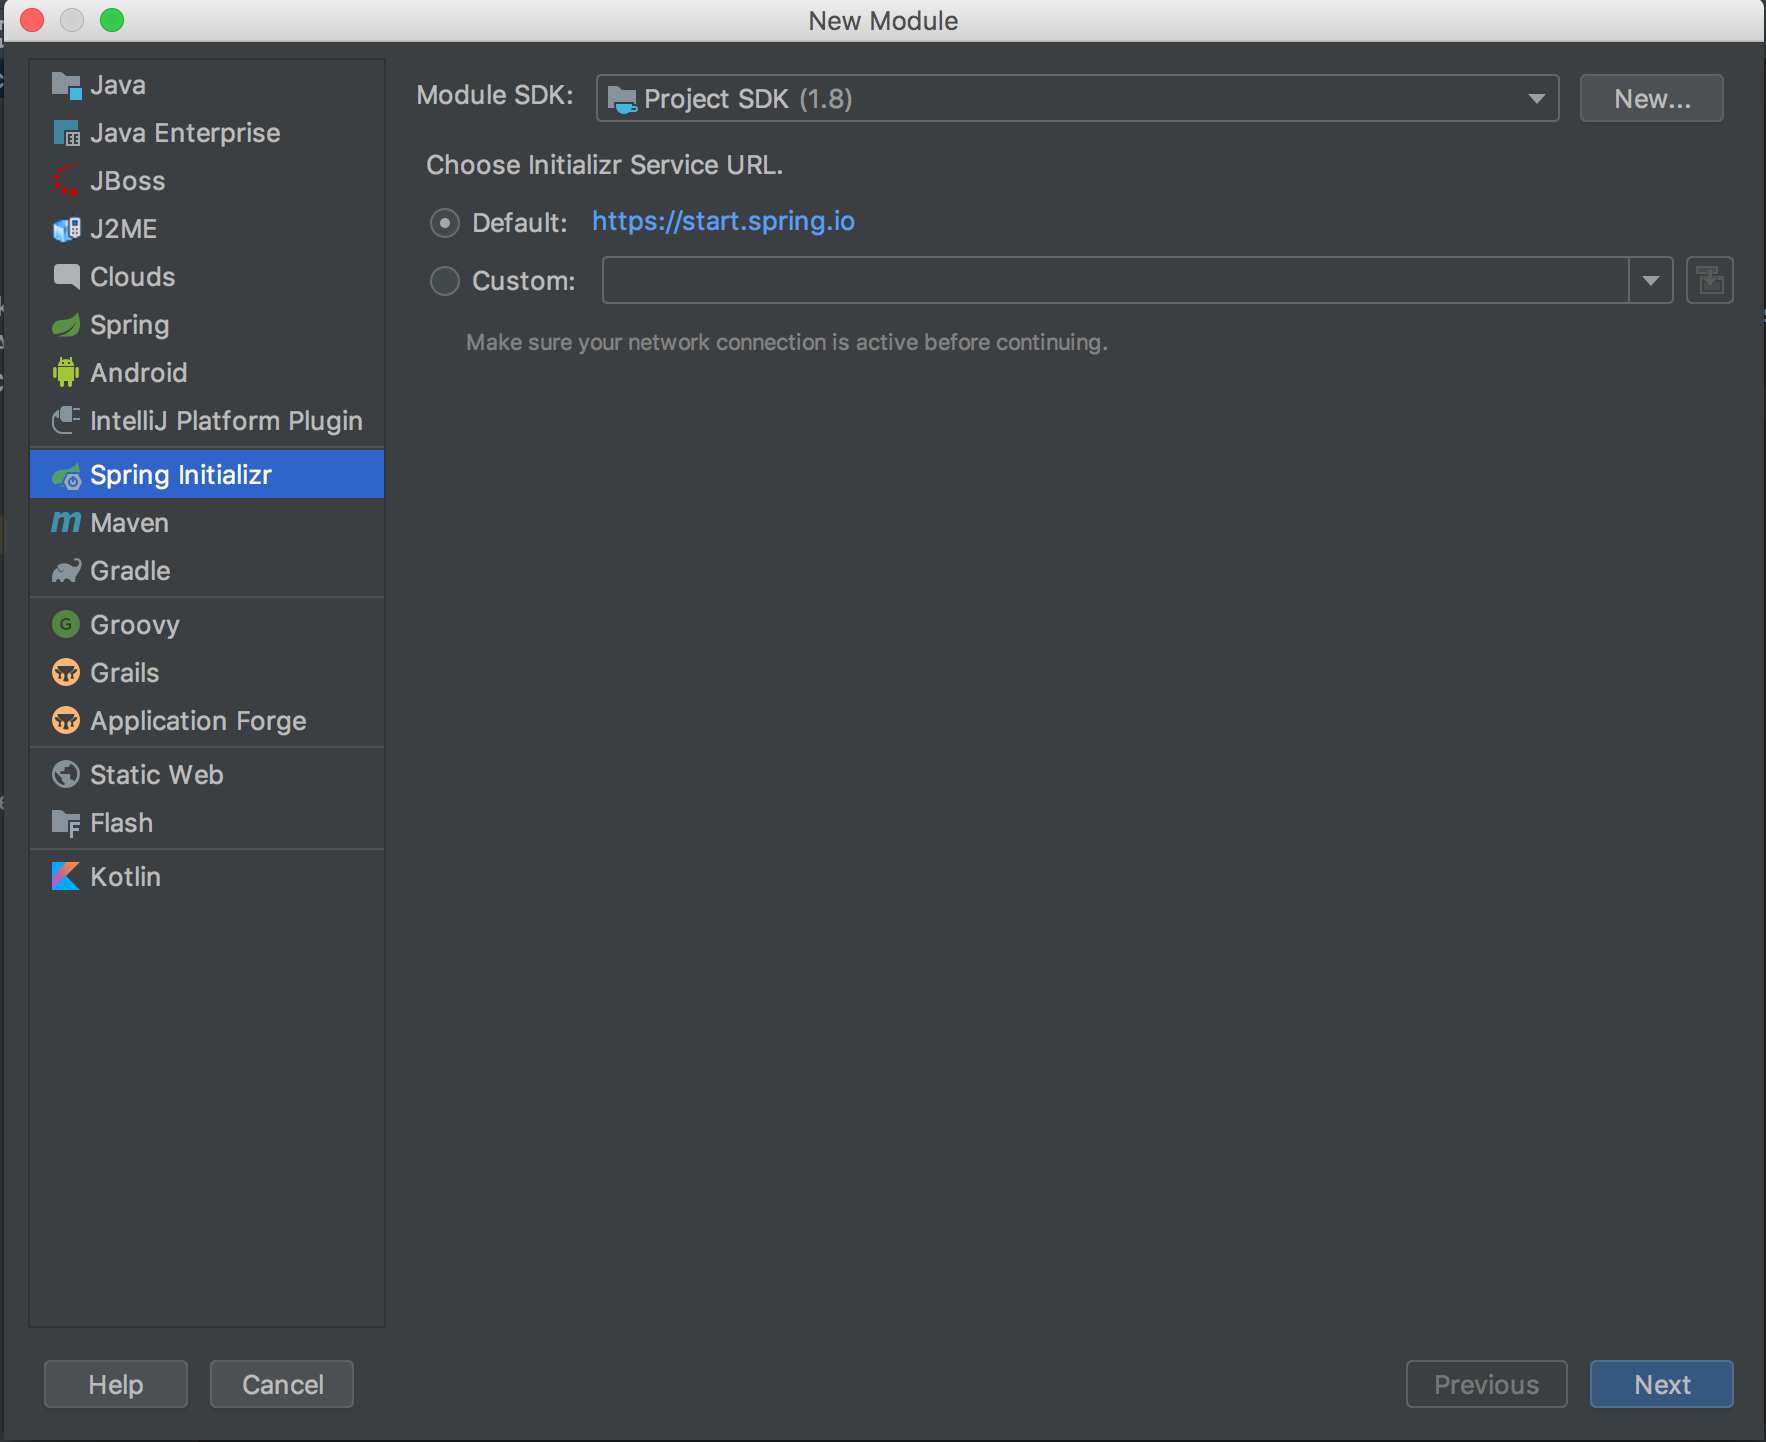Select the JBoss module type icon

pyautogui.click(x=65, y=180)
